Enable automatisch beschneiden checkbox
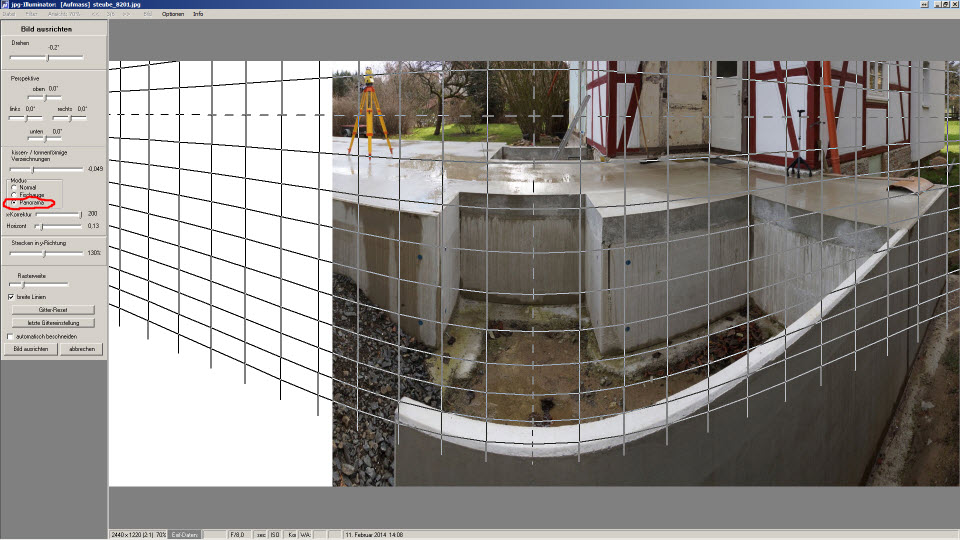This screenshot has height=540, width=960. pyautogui.click(x=11, y=336)
